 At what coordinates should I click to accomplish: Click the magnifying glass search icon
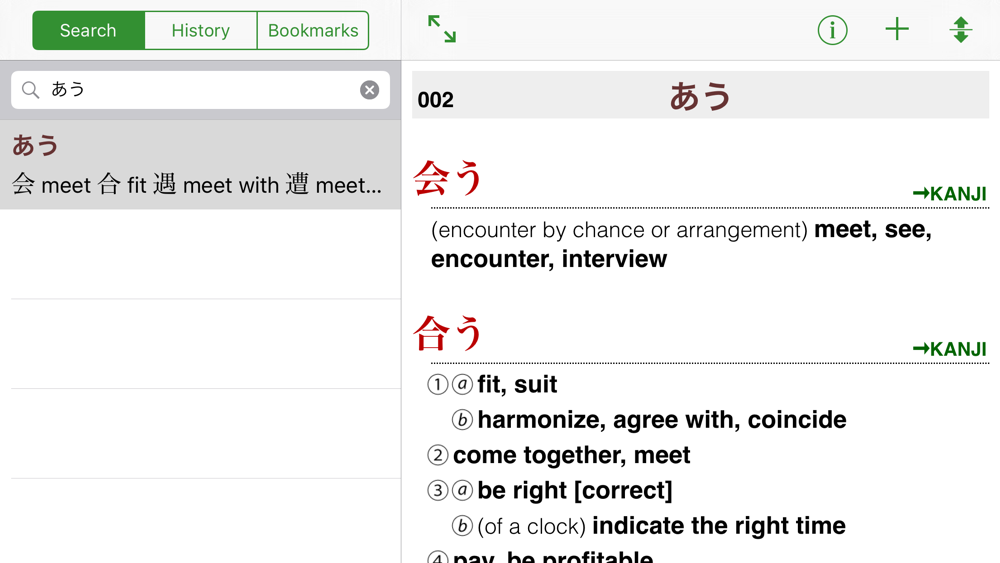pos(31,90)
